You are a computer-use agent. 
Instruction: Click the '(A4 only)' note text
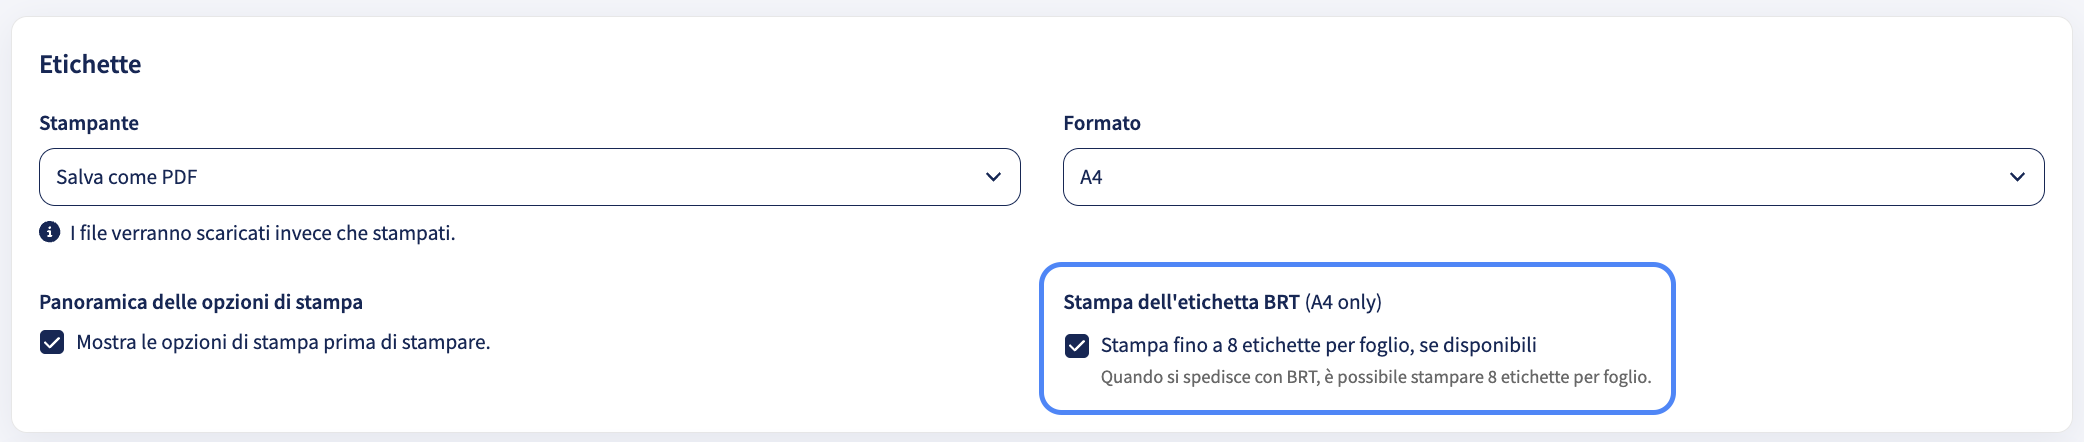click(x=1343, y=302)
